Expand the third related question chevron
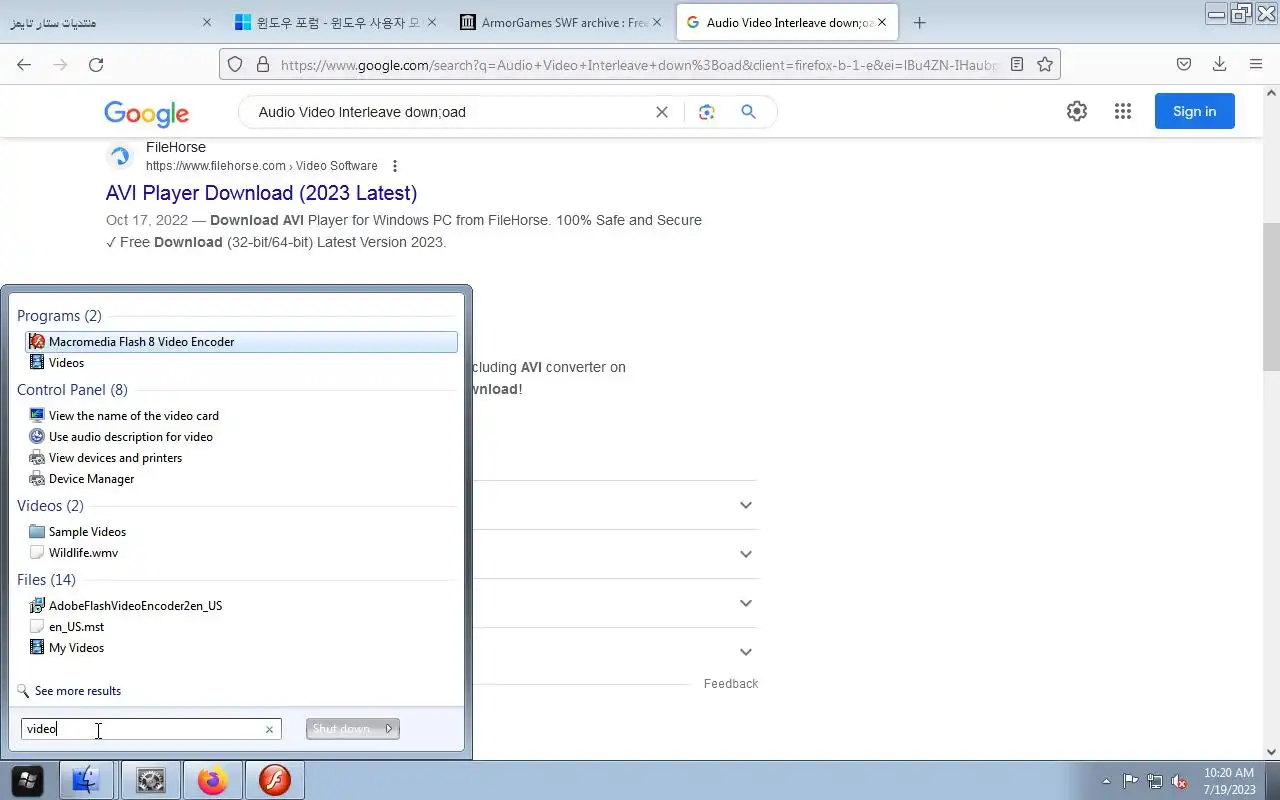 point(746,603)
